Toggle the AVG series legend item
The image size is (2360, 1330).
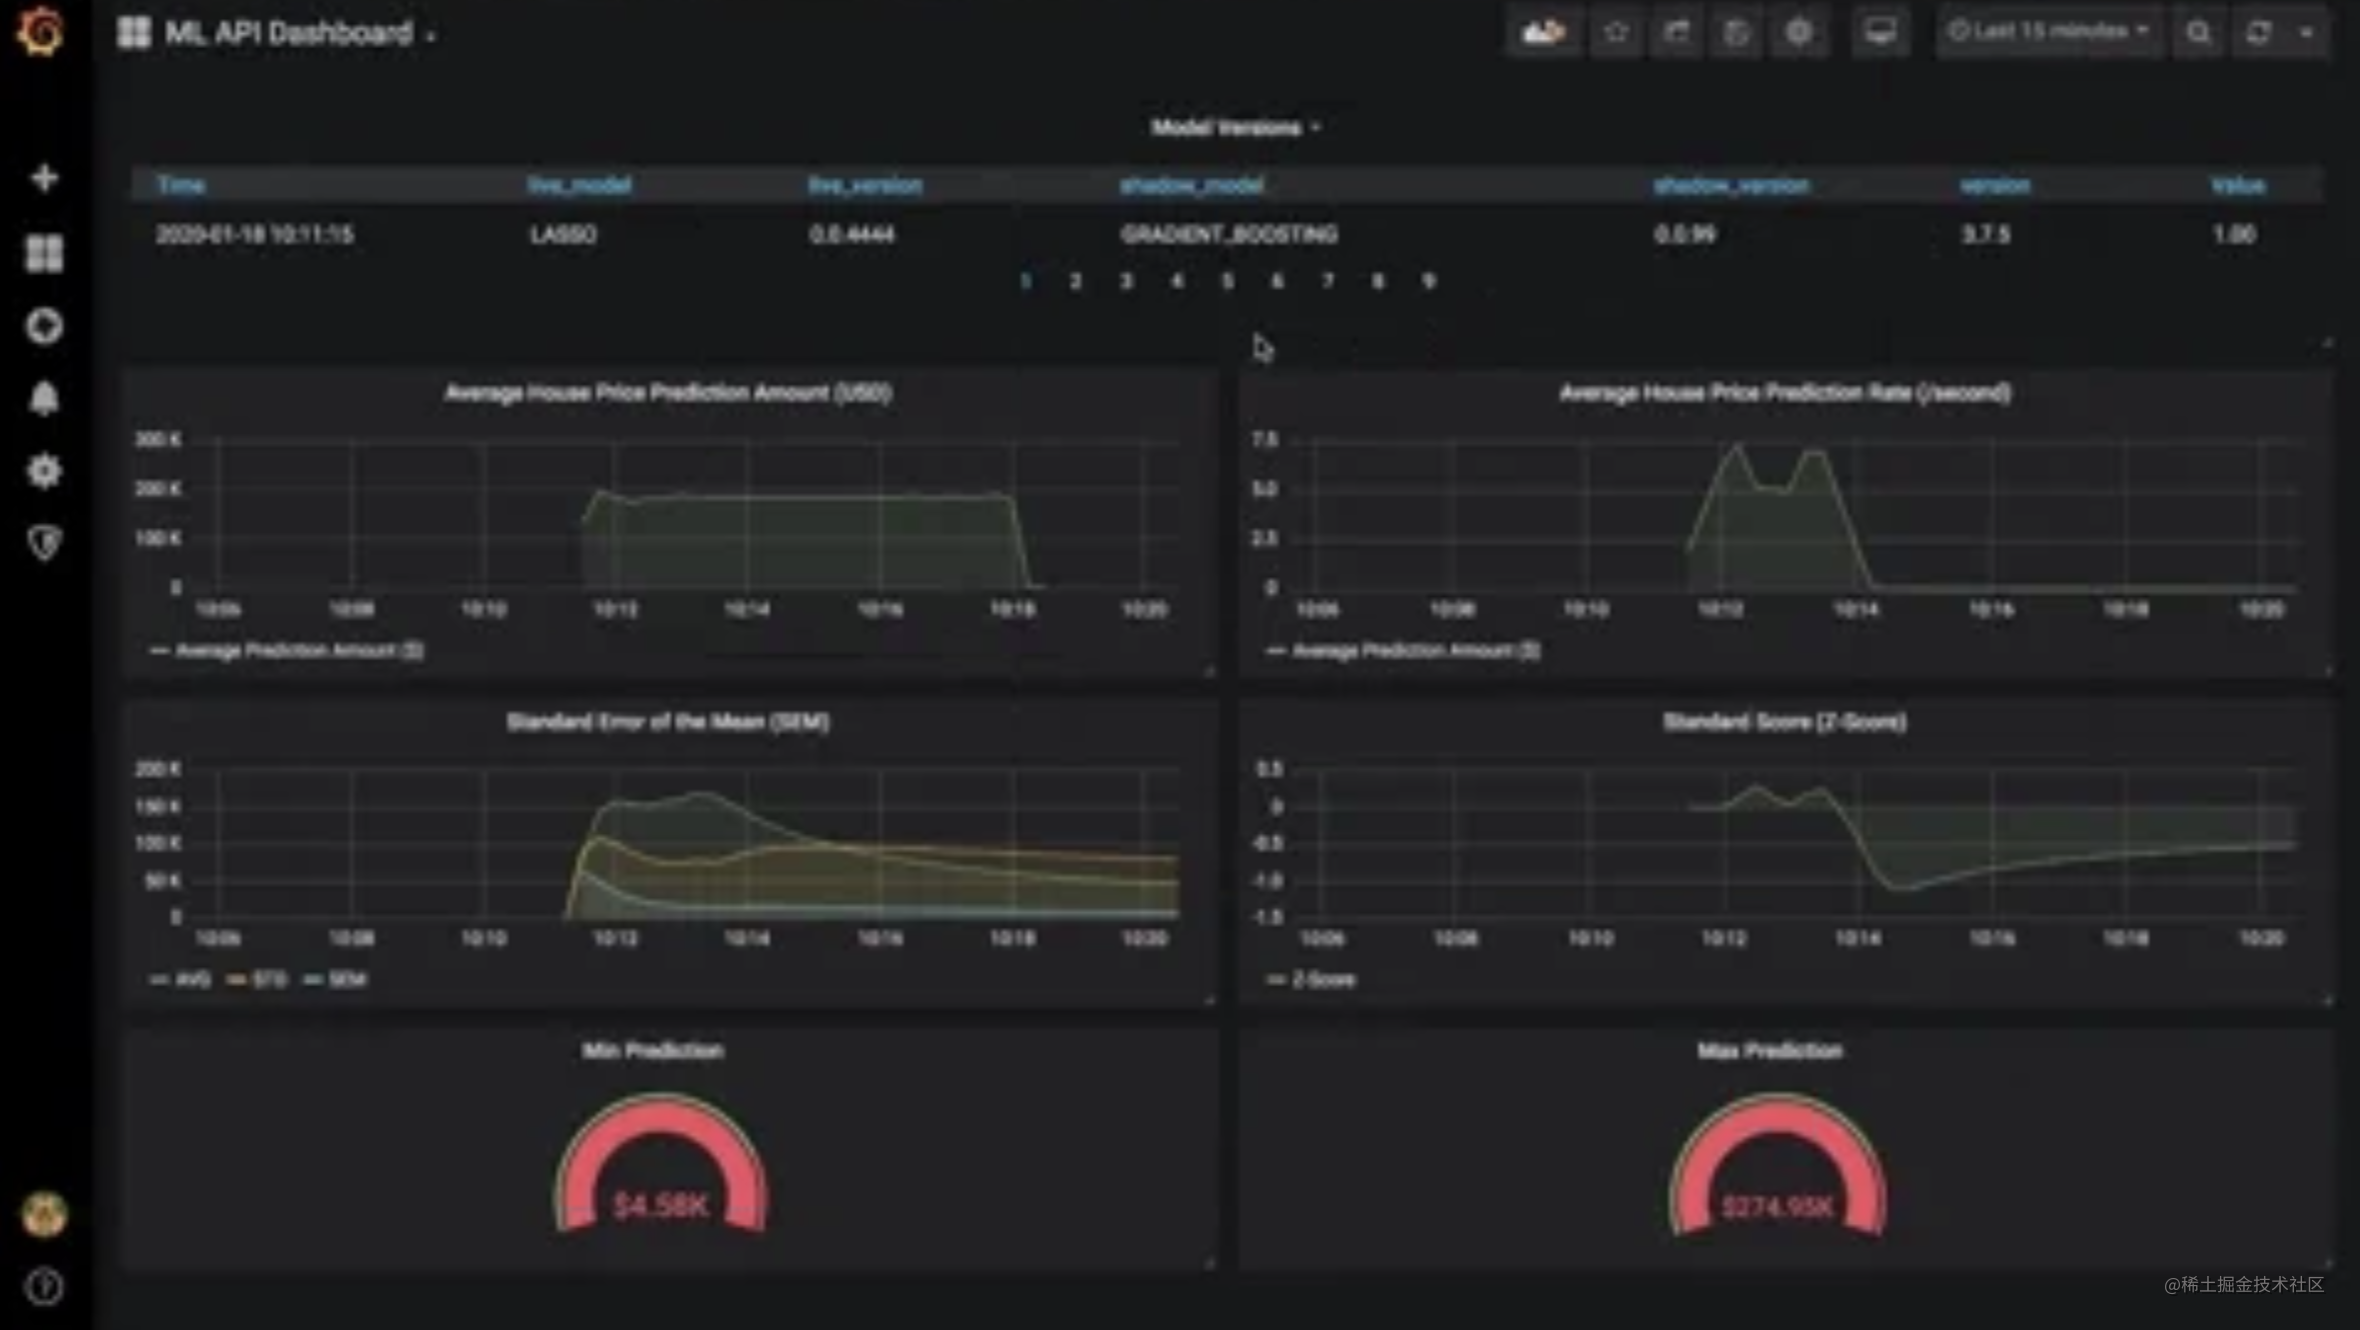(191, 980)
